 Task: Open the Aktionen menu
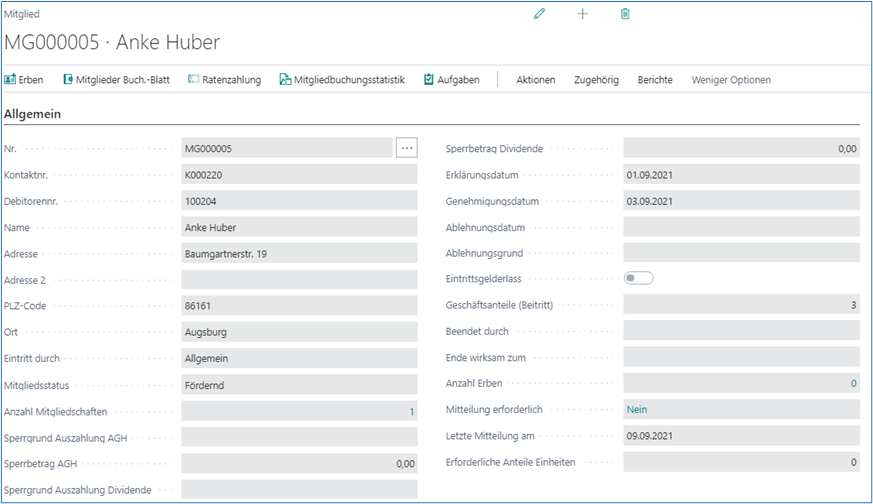coord(535,80)
